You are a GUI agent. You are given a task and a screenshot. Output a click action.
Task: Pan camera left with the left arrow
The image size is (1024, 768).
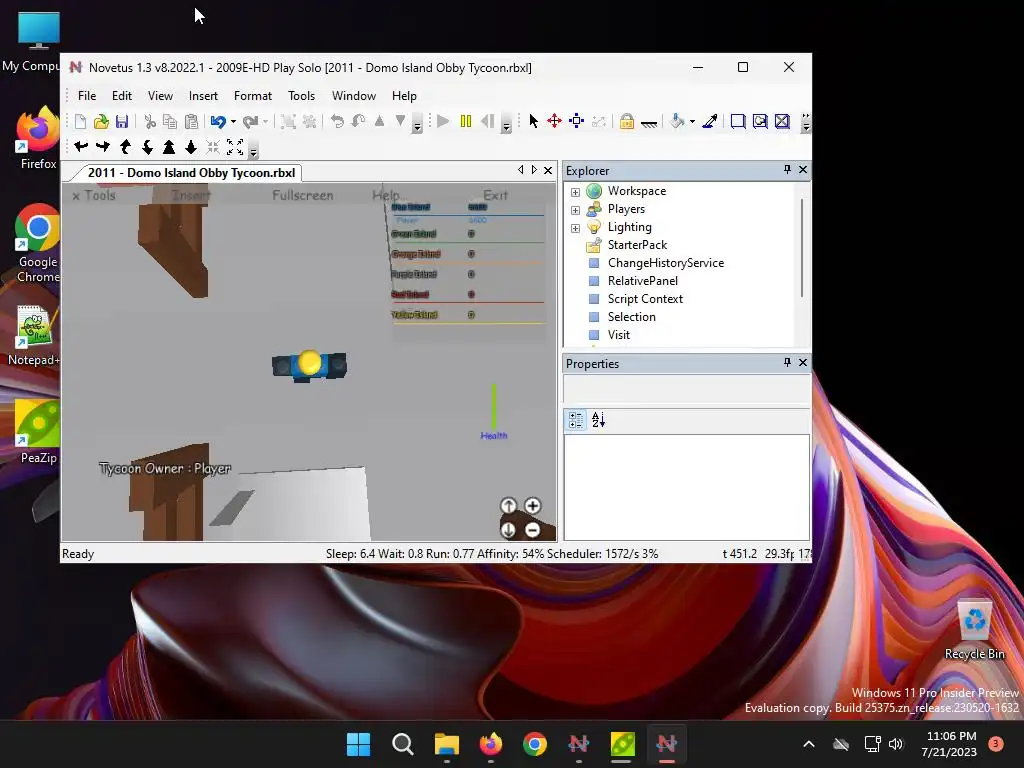tap(81, 147)
